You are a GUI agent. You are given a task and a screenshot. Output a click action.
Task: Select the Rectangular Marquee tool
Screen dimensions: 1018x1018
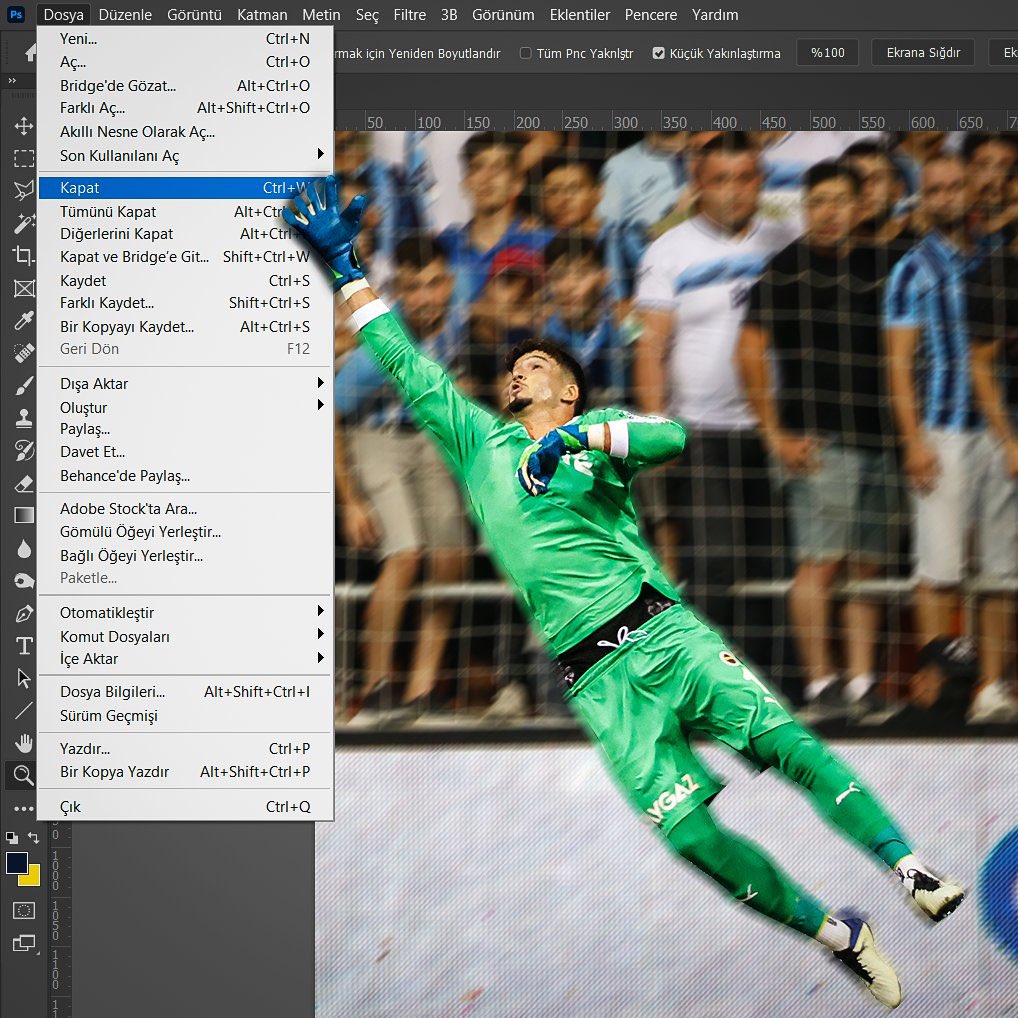click(x=24, y=158)
